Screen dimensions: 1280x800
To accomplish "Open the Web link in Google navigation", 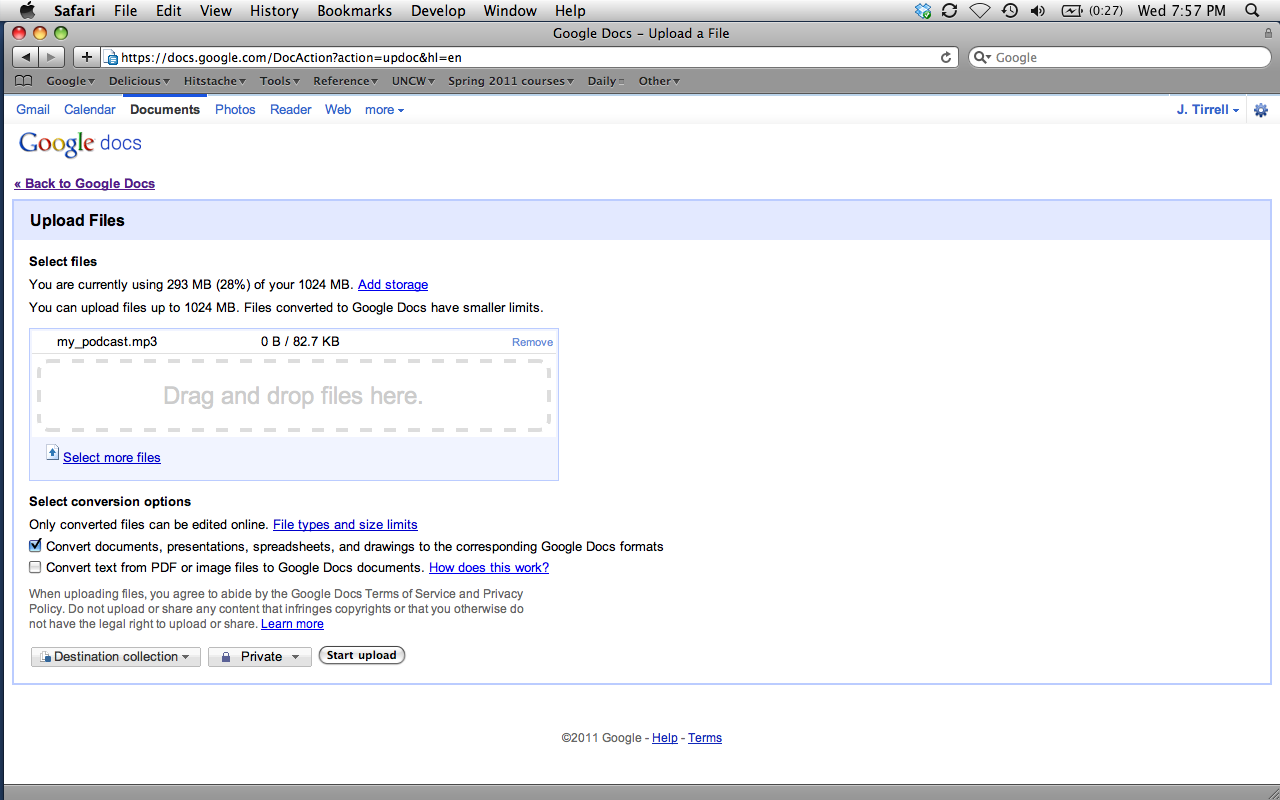I will [x=338, y=110].
